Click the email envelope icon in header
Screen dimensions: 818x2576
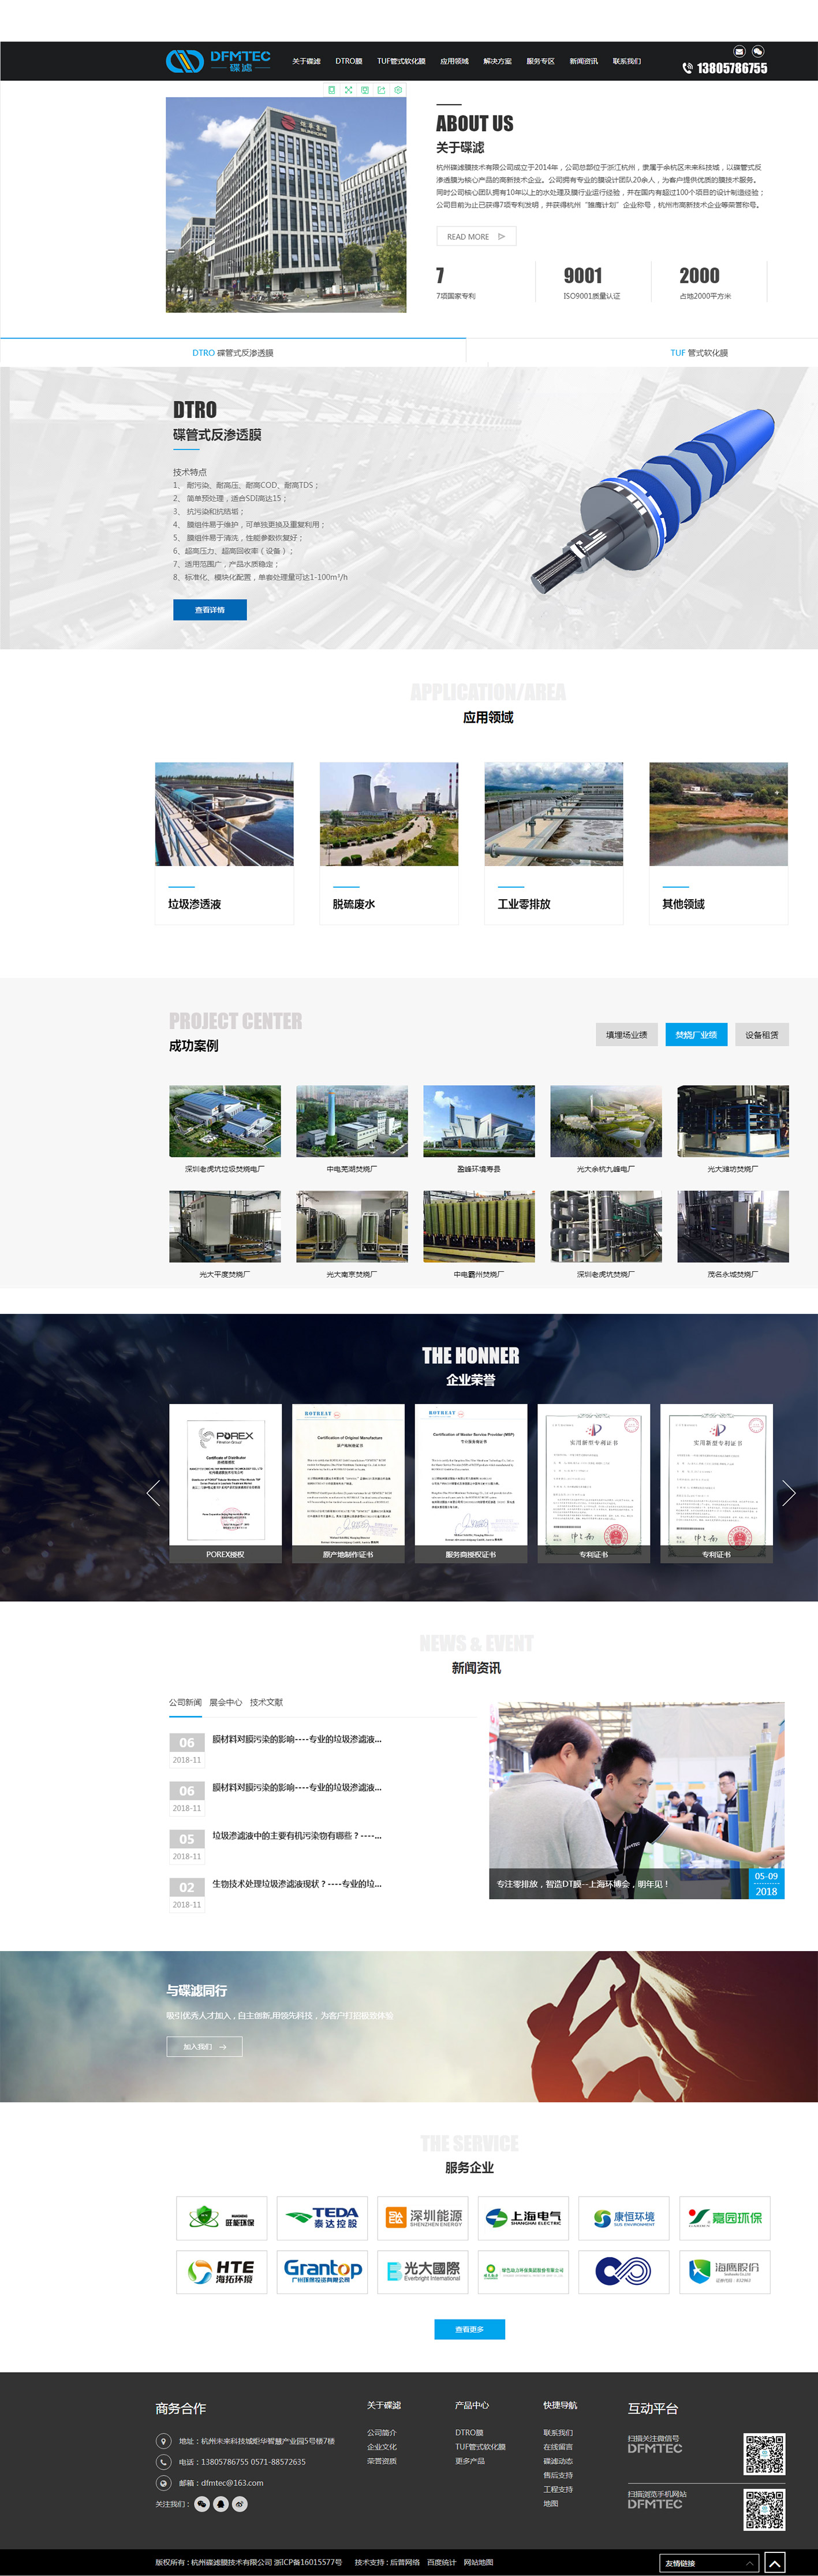[x=739, y=51]
